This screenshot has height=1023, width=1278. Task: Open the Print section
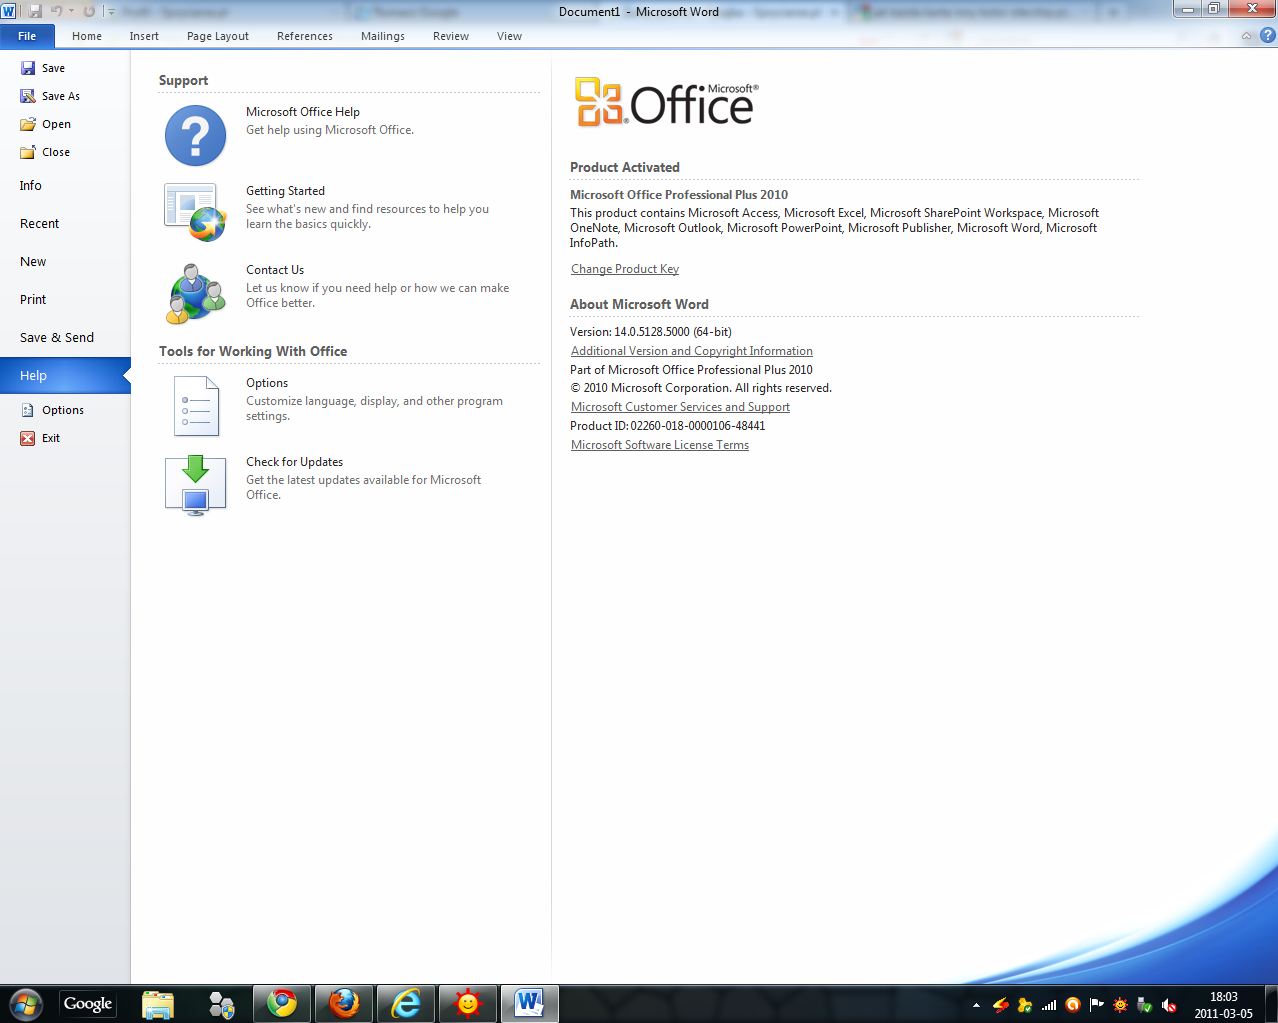pyautogui.click(x=65, y=300)
